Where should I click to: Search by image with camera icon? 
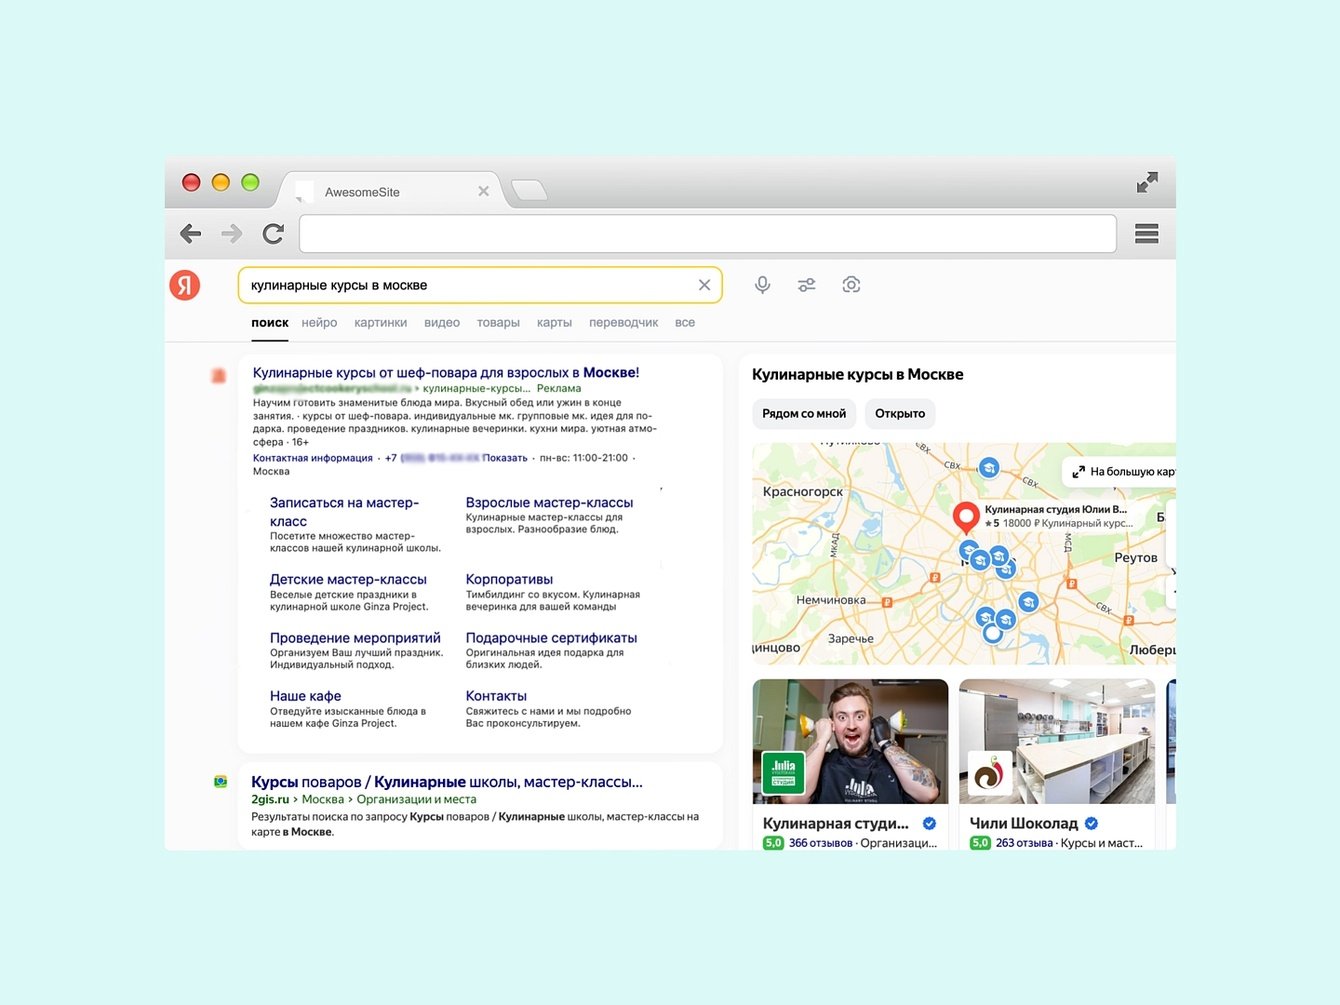(851, 285)
